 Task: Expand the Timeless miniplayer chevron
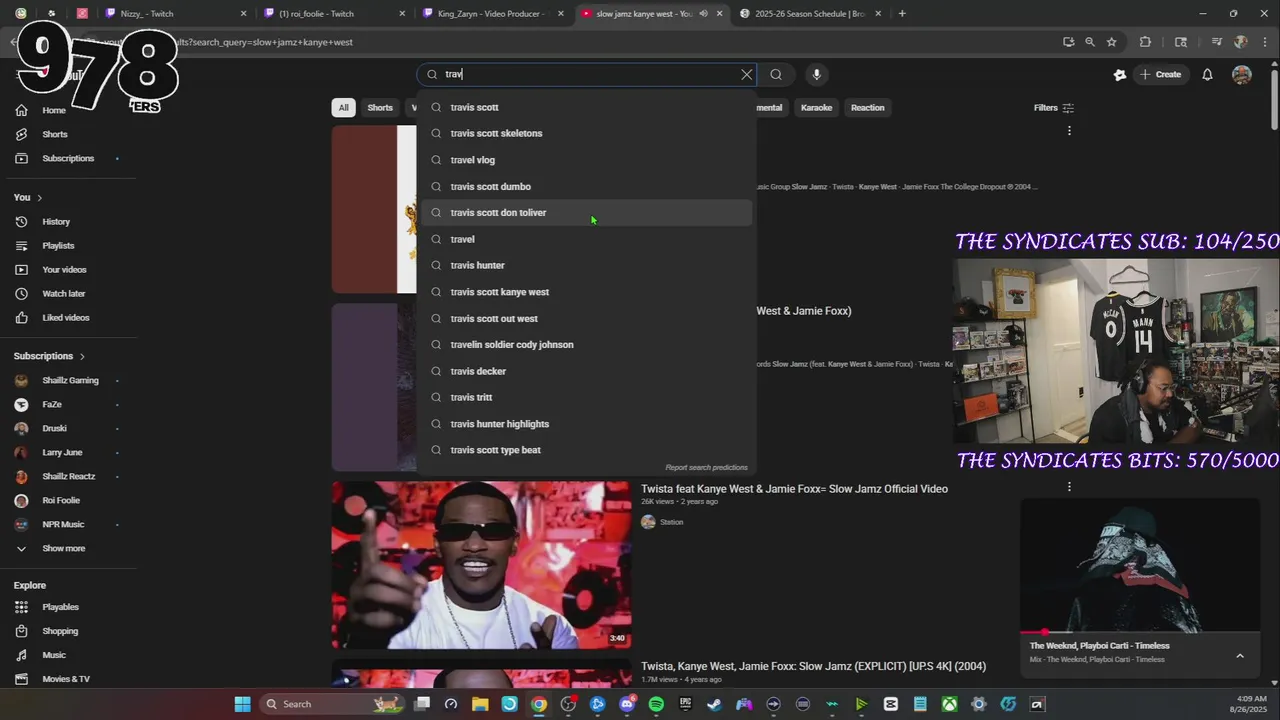pyautogui.click(x=1240, y=656)
